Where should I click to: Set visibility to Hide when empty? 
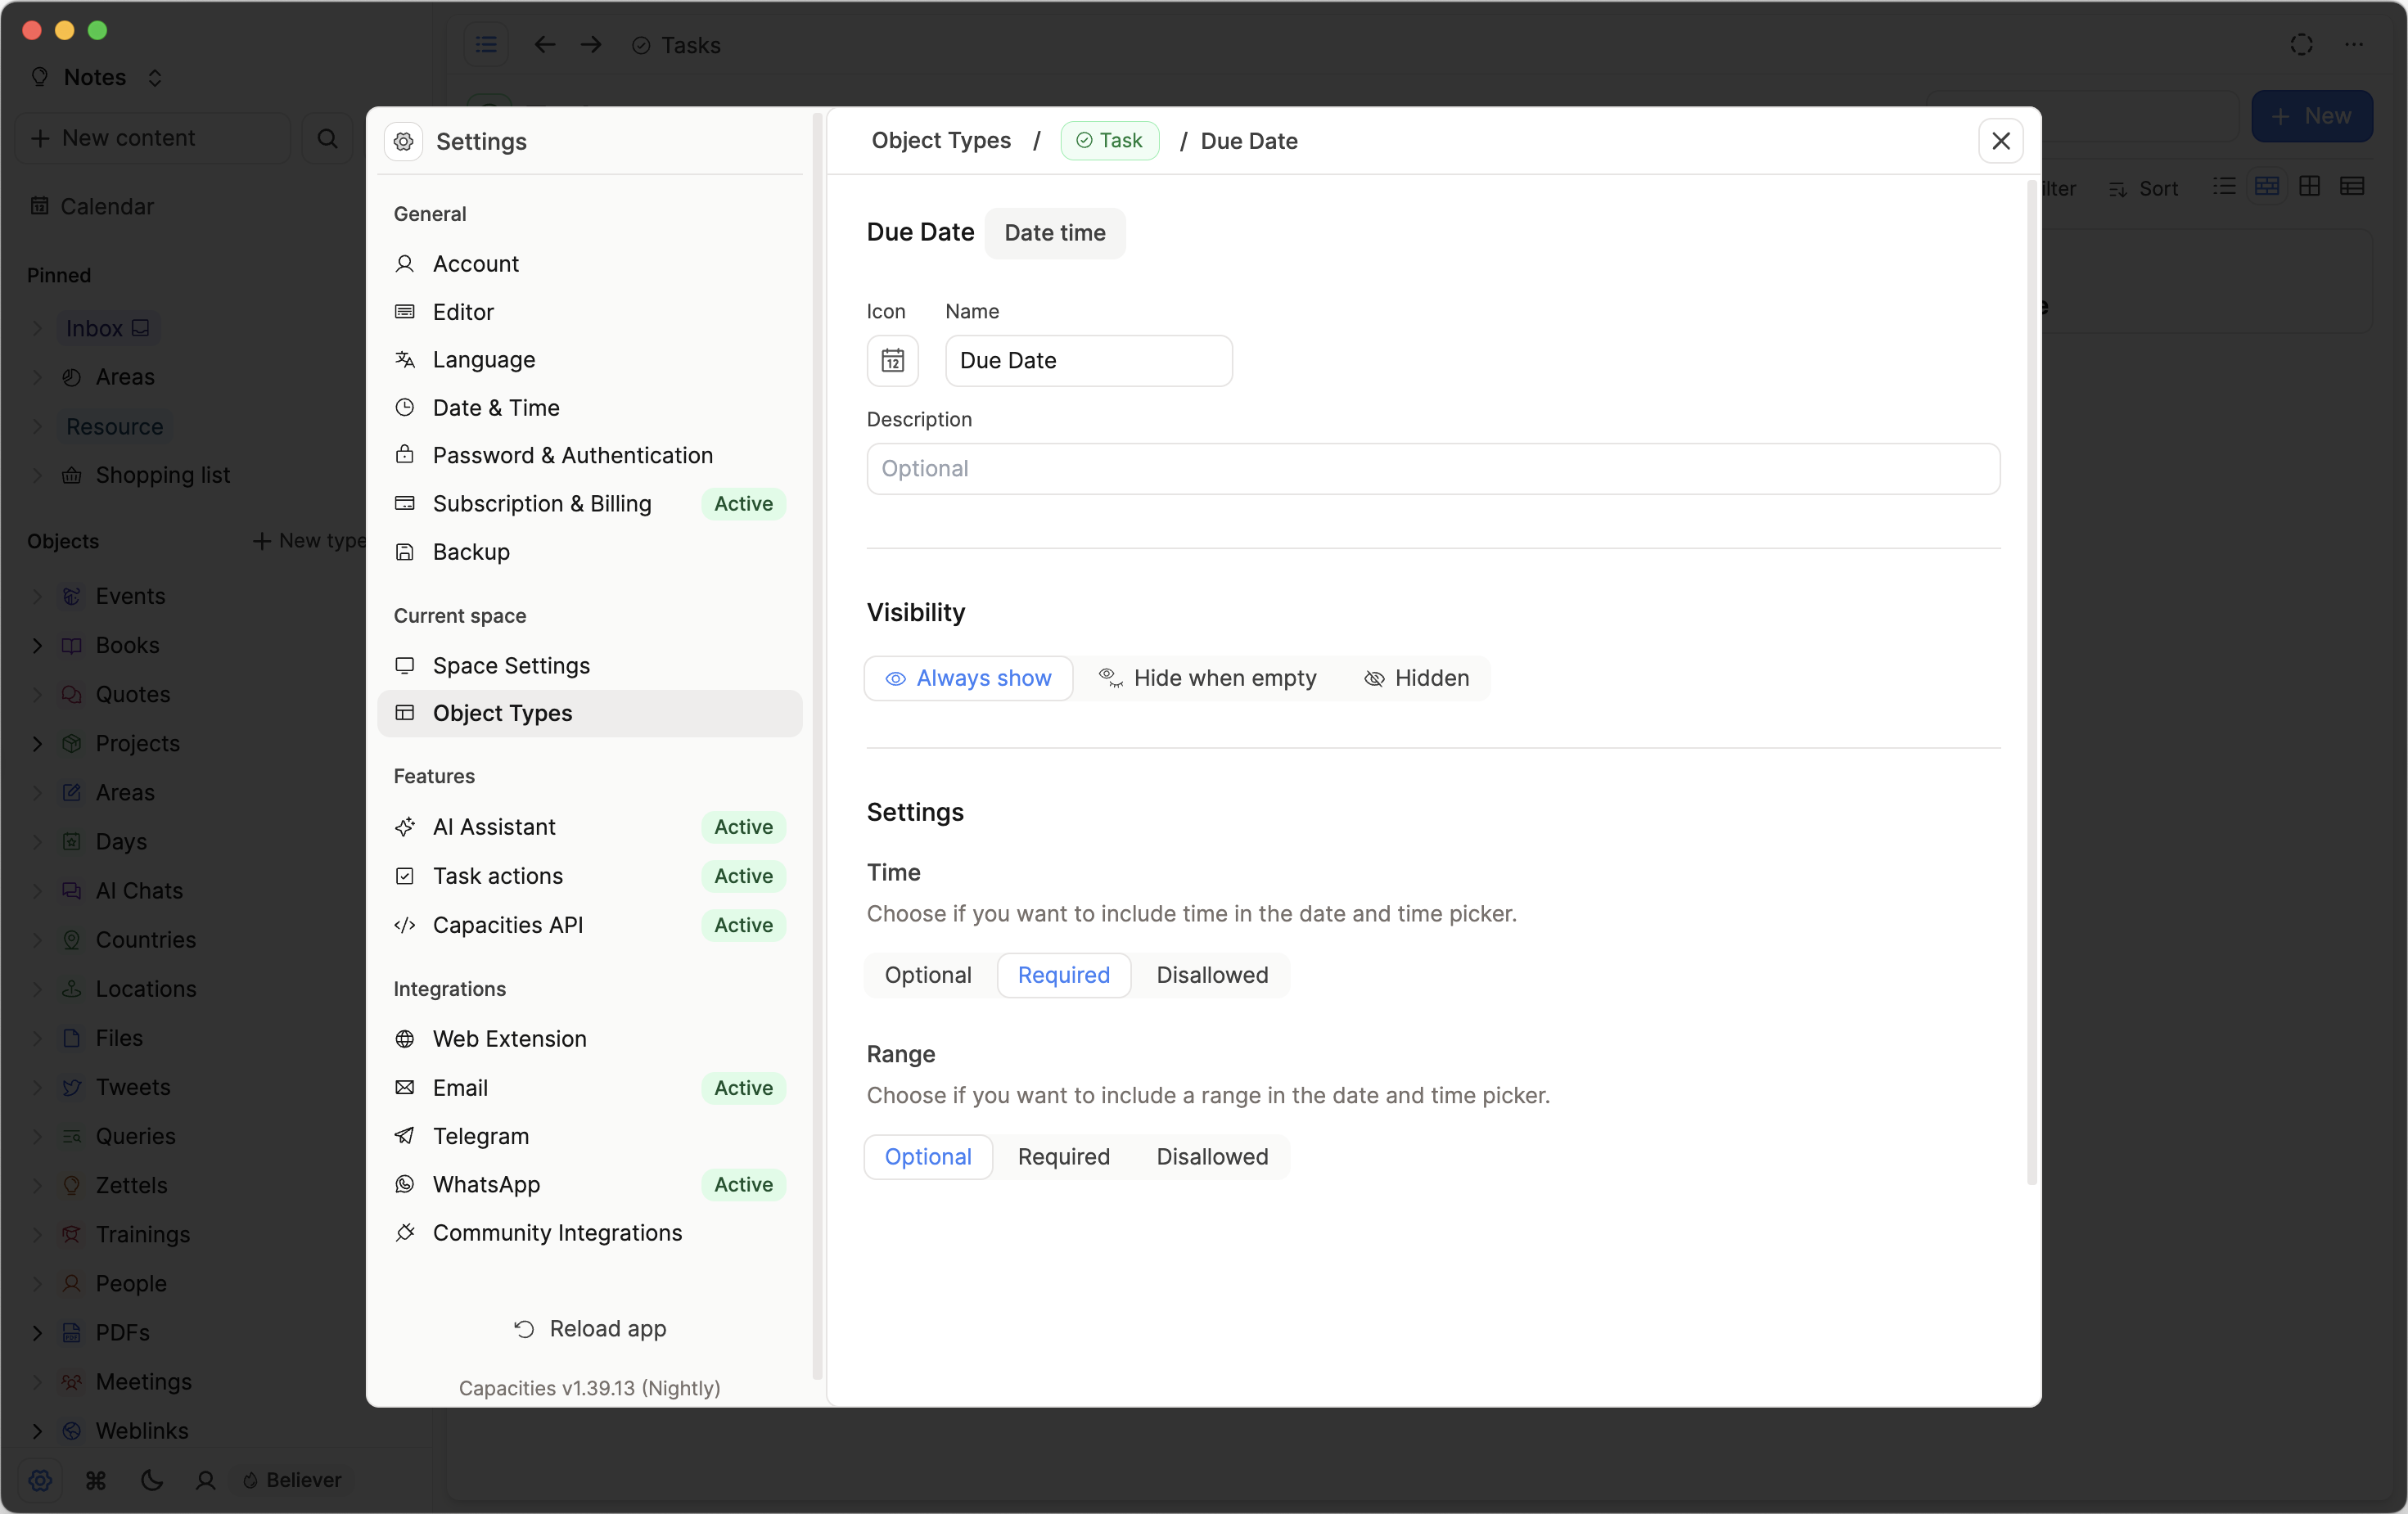tap(1207, 678)
